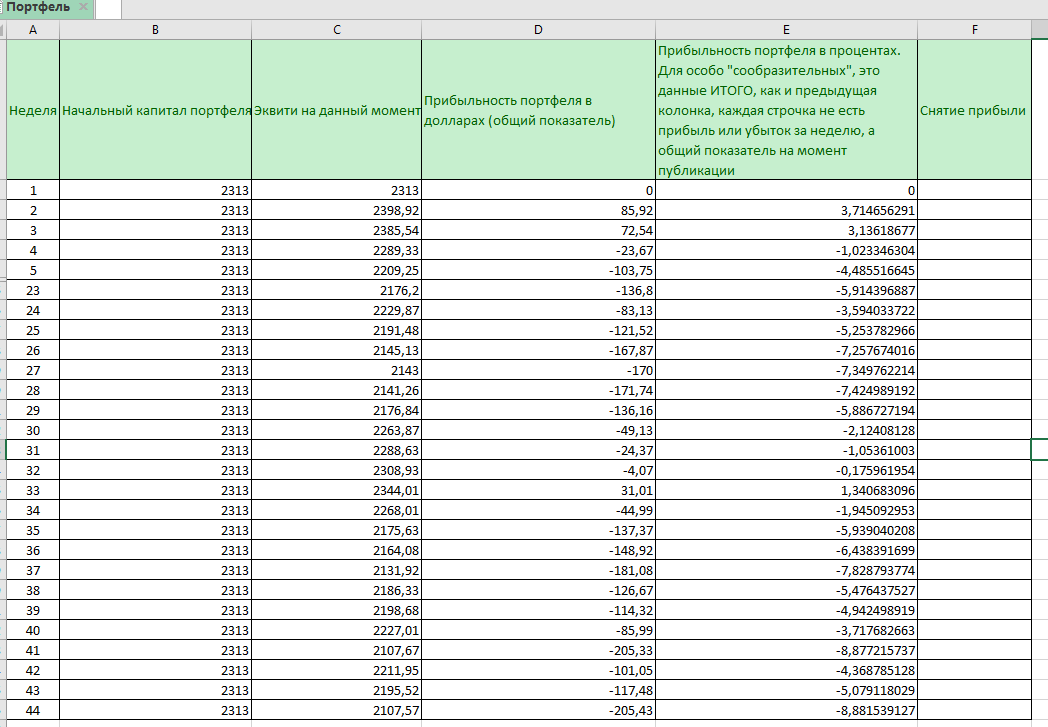The width and height of the screenshot is (1048, 727).
Task: Click the empty column F cell in week 31 row
Action: (x=973, y=450)
